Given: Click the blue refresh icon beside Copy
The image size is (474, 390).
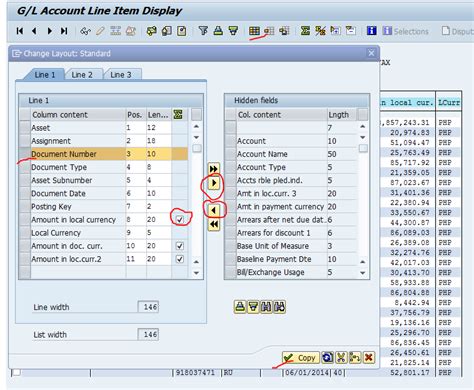Looking at the screenshot, I should pyautogui.click(x=328, y=358).
